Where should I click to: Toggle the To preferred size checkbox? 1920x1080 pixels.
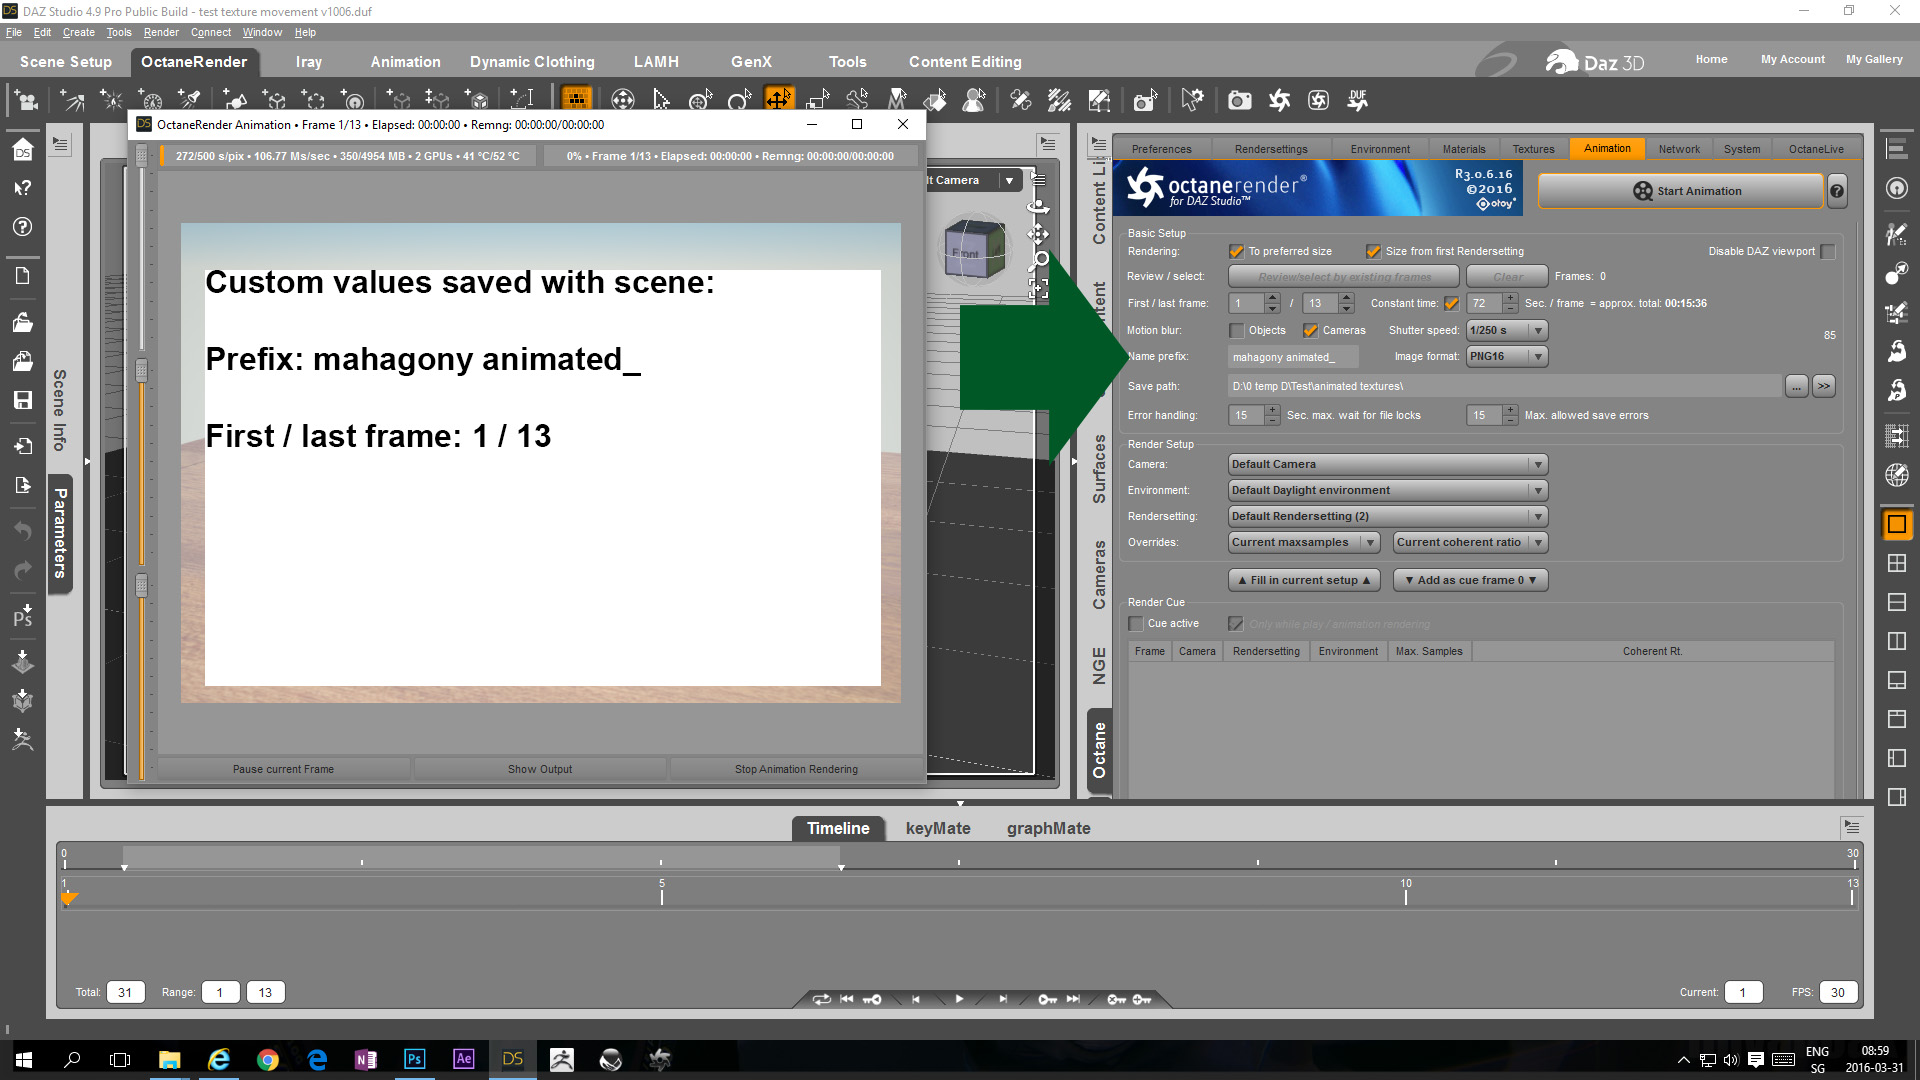click(1236, 252)
